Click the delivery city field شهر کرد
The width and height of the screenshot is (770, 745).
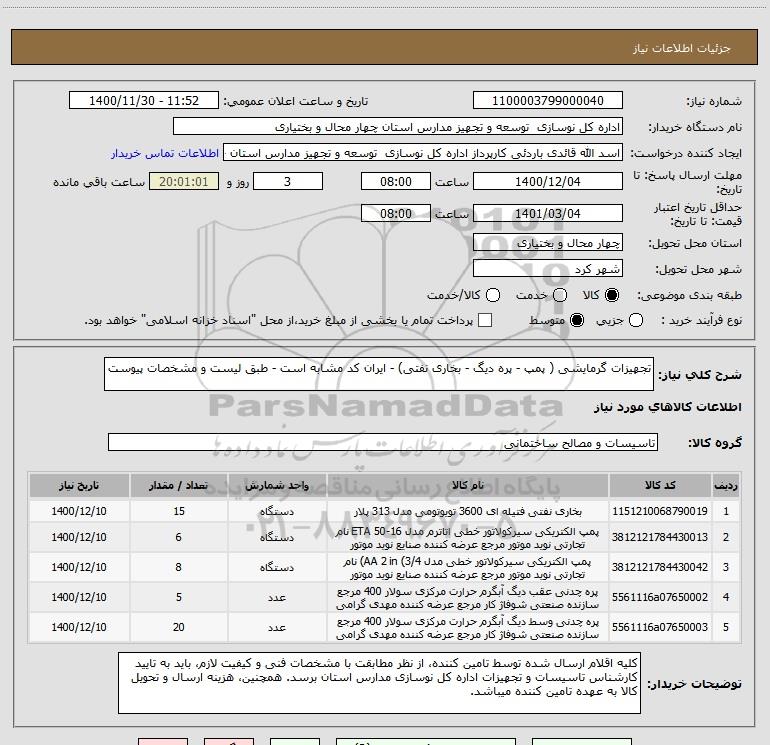[548, 269]
